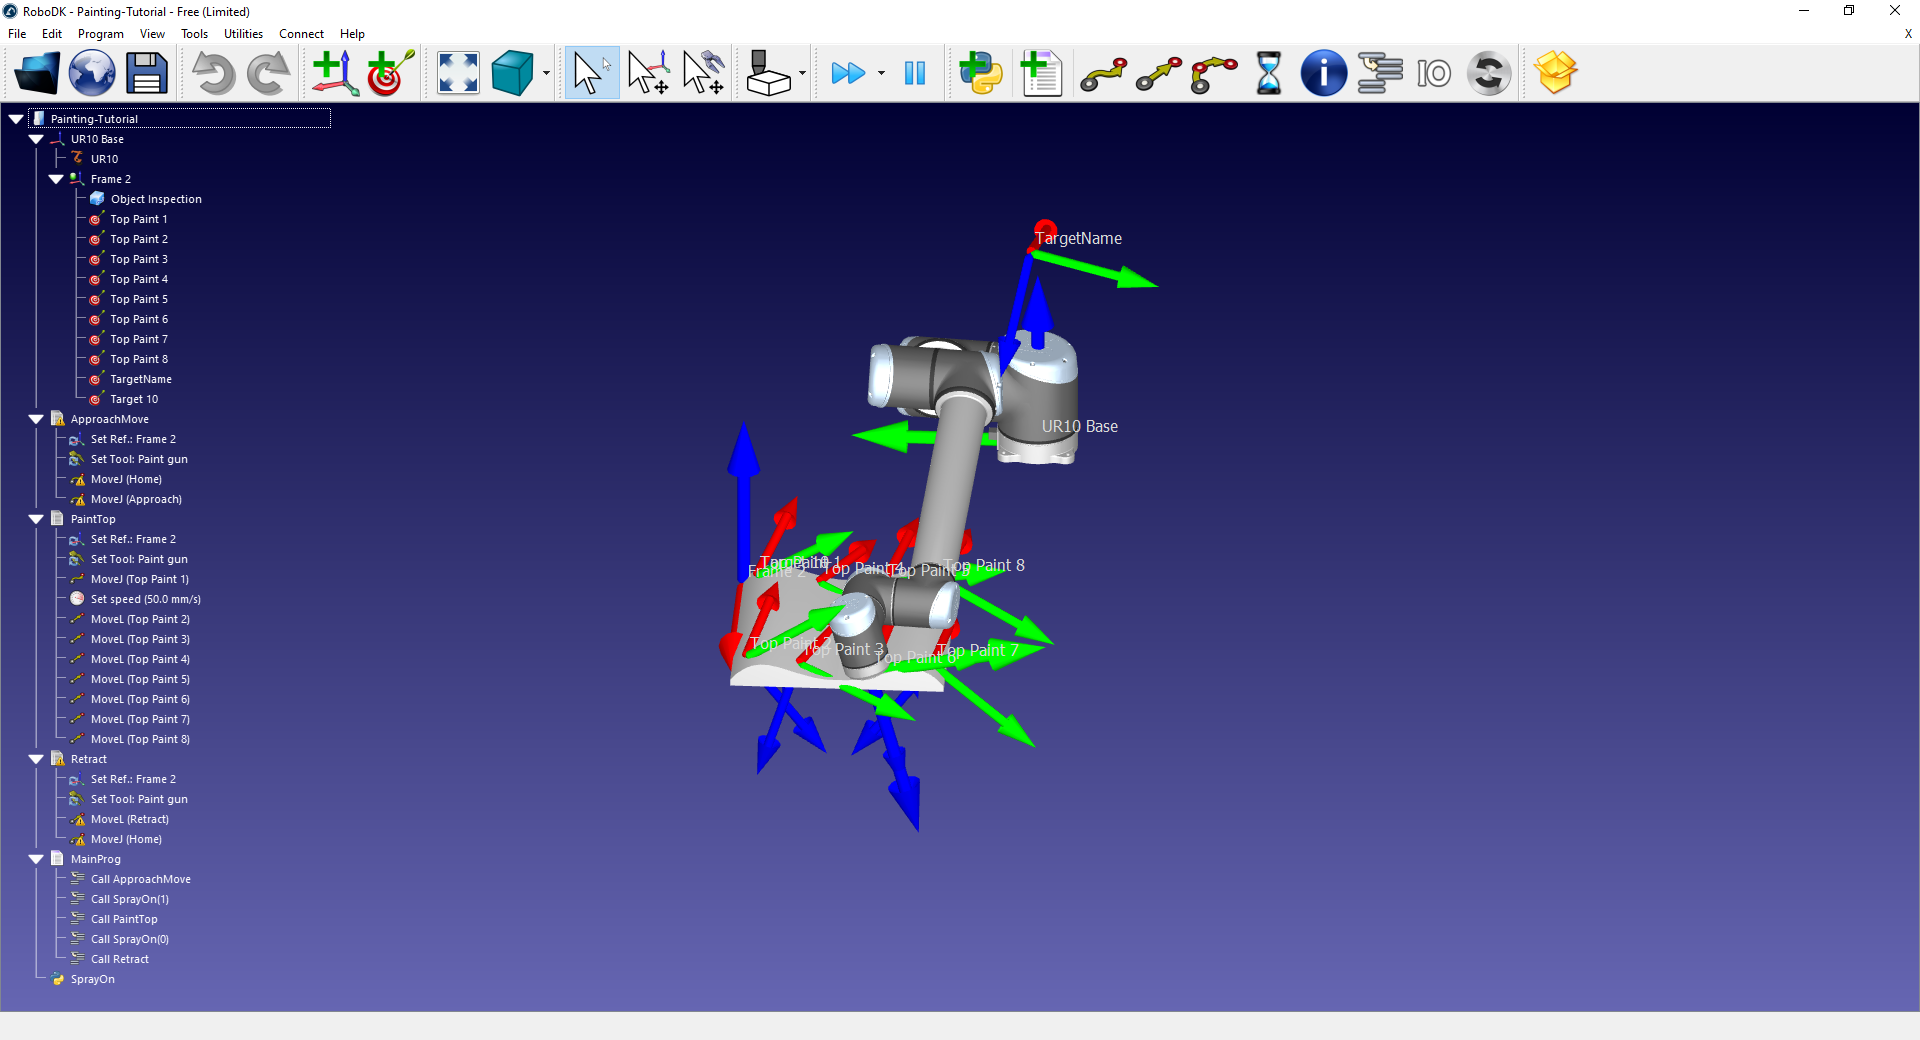1920x1040 pixels.
Task: Select the Call SprayOn(1) instruction
Action: (129, 899)
